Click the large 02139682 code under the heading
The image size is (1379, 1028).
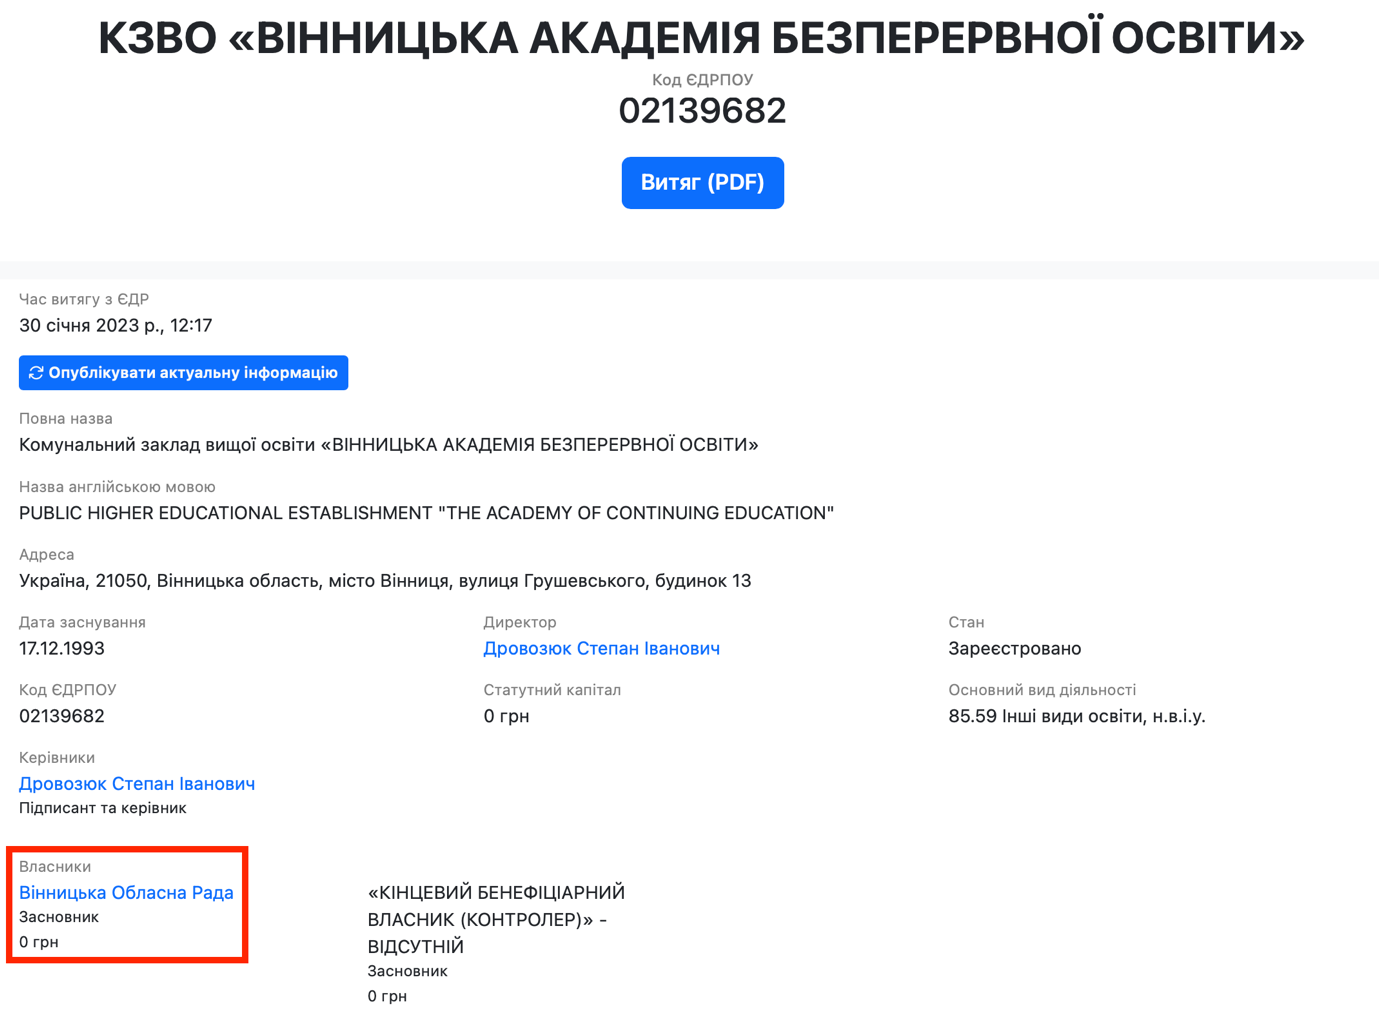click(x=702, y=111)
